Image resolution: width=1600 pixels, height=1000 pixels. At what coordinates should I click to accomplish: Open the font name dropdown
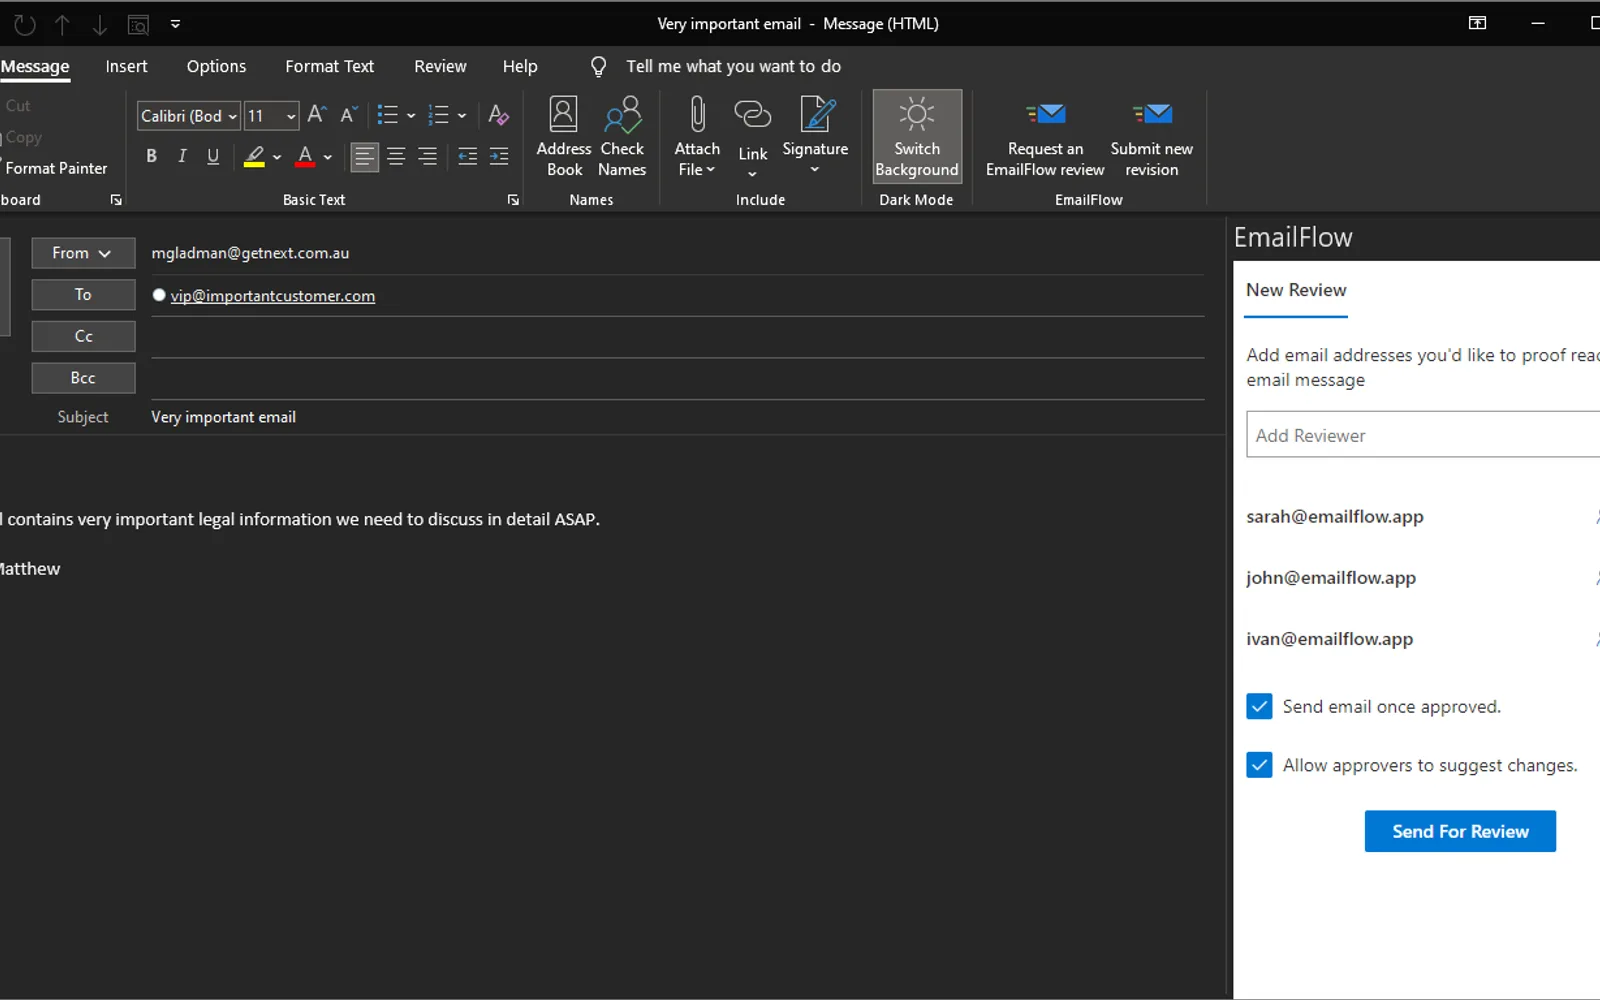click(232, 116)
